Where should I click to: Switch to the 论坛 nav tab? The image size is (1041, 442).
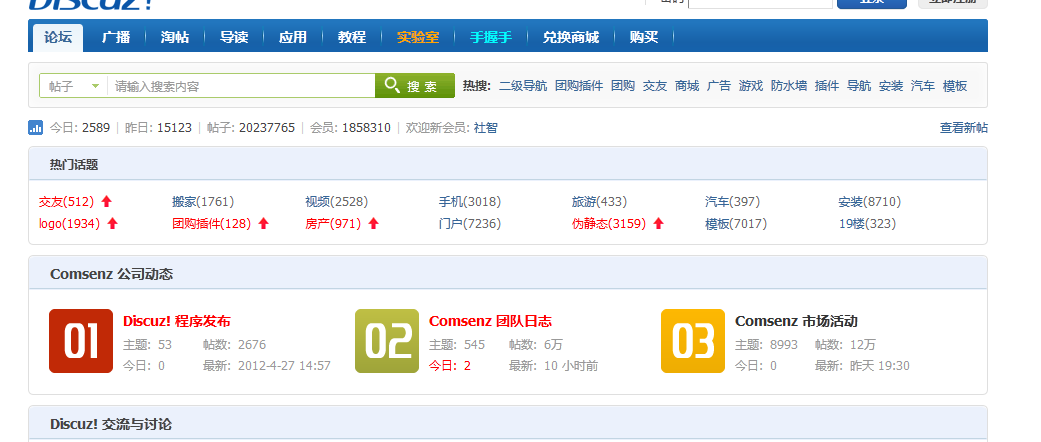click(x=58, y=37)
